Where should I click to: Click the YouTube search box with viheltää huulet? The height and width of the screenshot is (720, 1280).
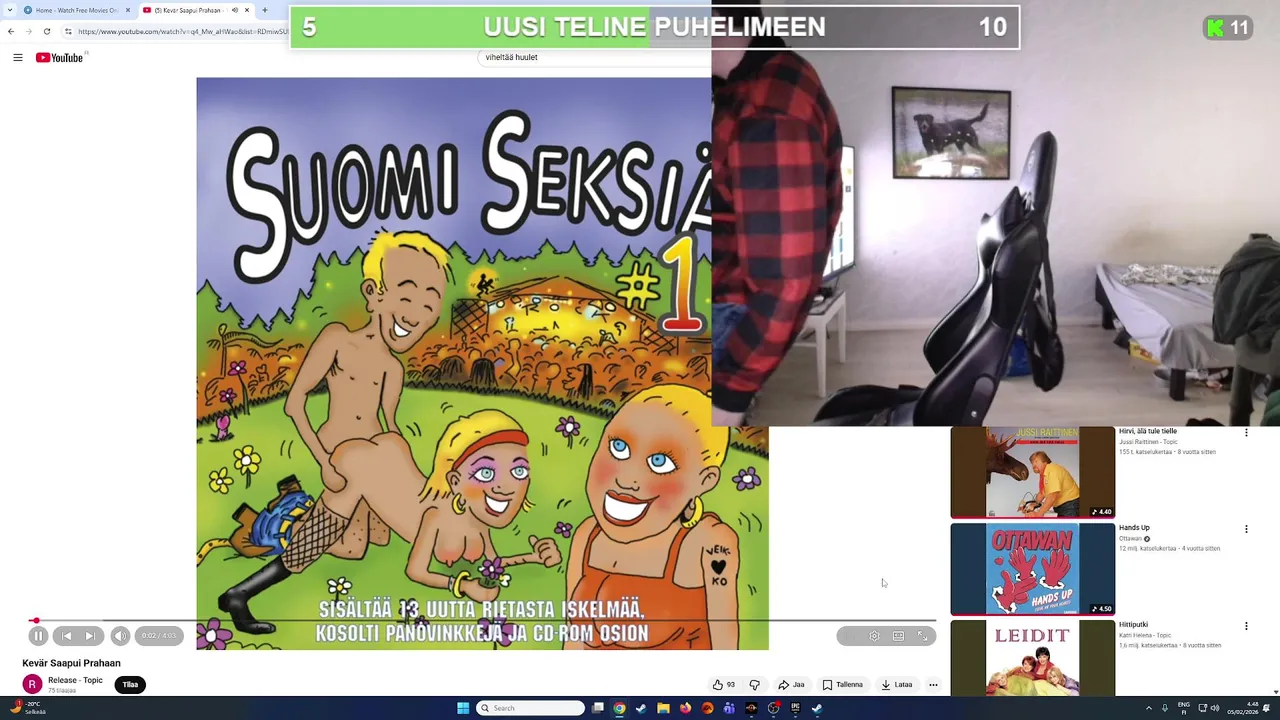tap(594, 57)
